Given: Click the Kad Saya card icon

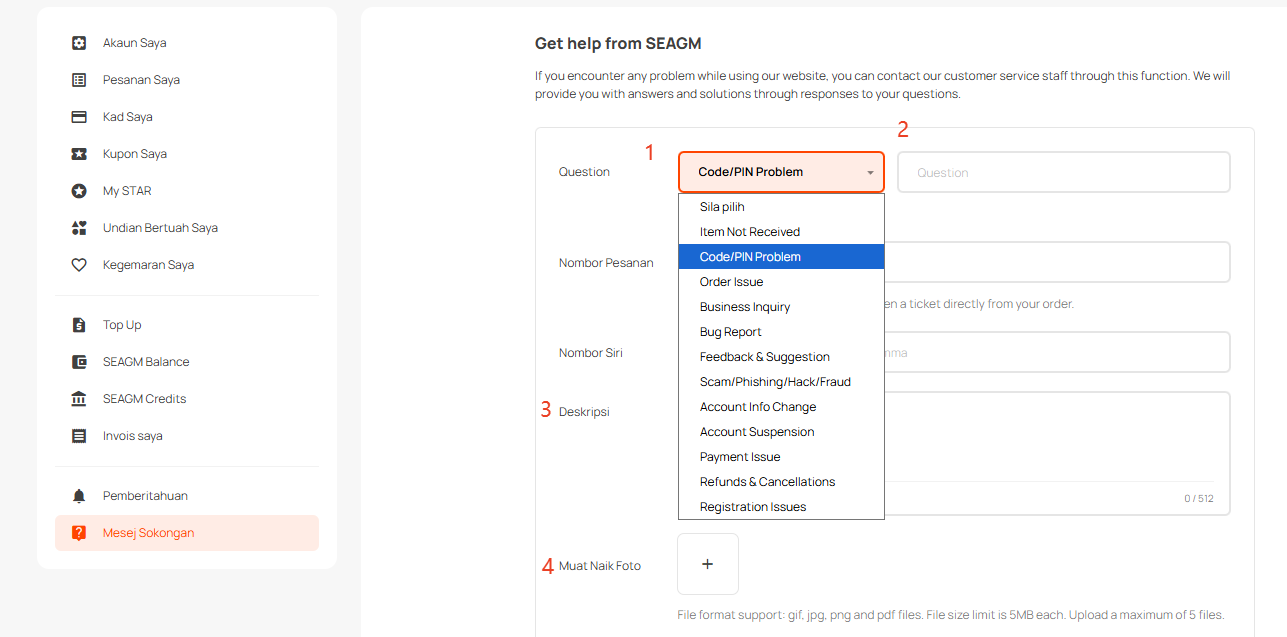Looking at the screenshot, I should [79, 117].
